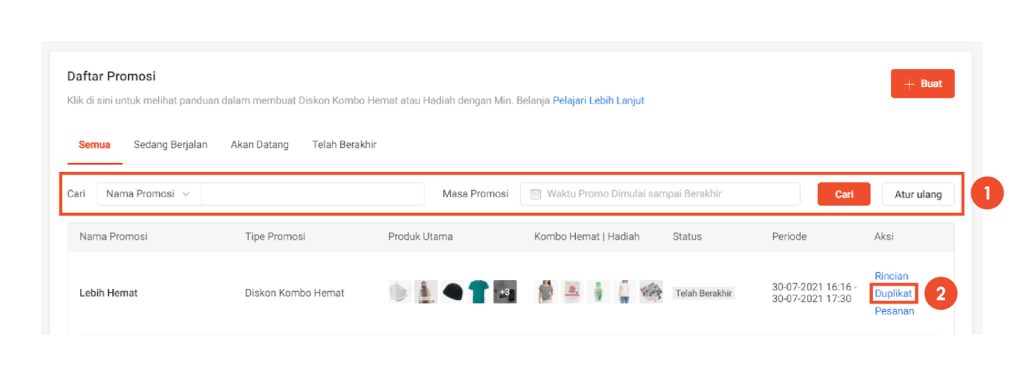Switch to the Sedang Berjalan tab
This screenshot has height=367, width=1024.
[x=170, y=144]
